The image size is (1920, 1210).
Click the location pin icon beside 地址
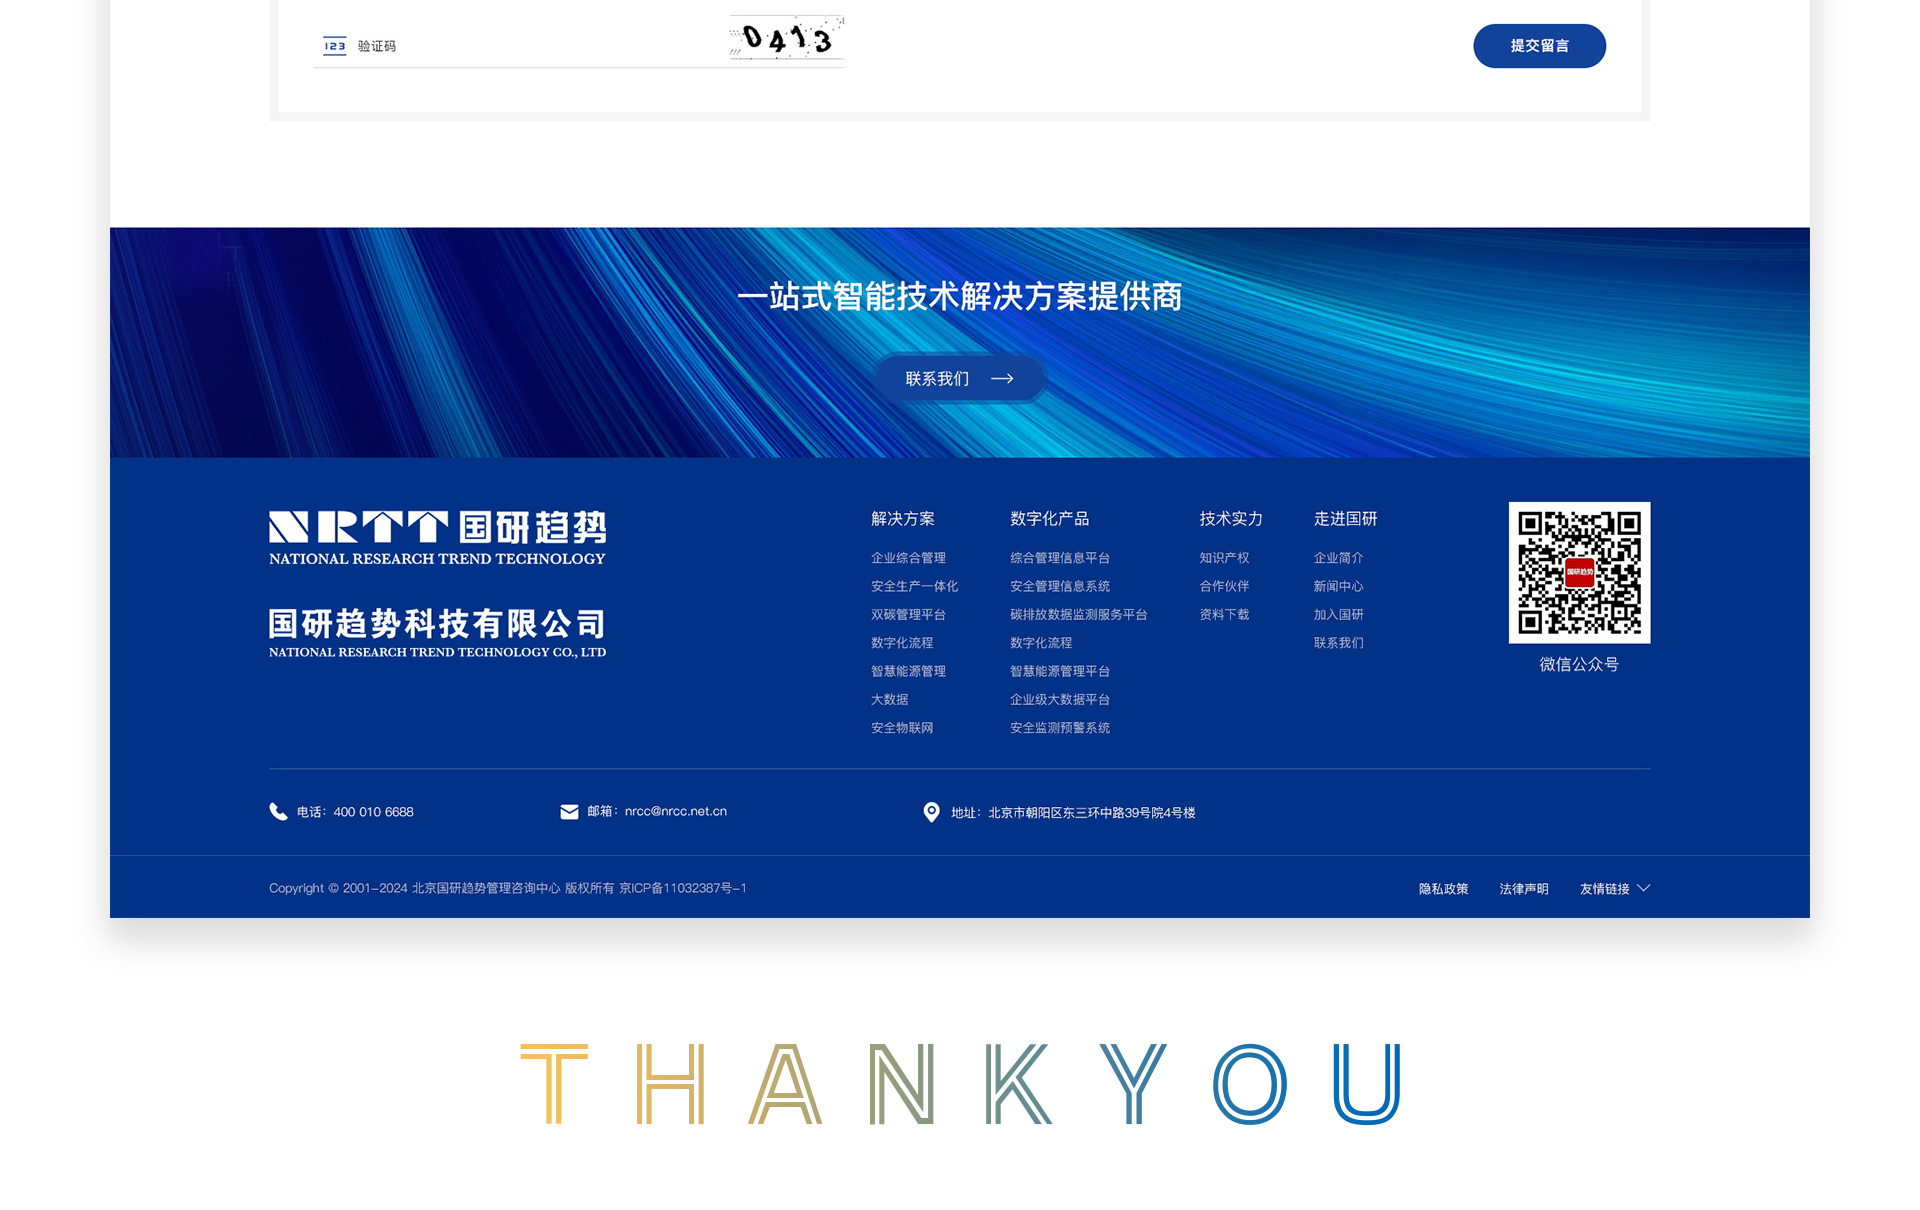pyautogui.click(x=931, y=812)
